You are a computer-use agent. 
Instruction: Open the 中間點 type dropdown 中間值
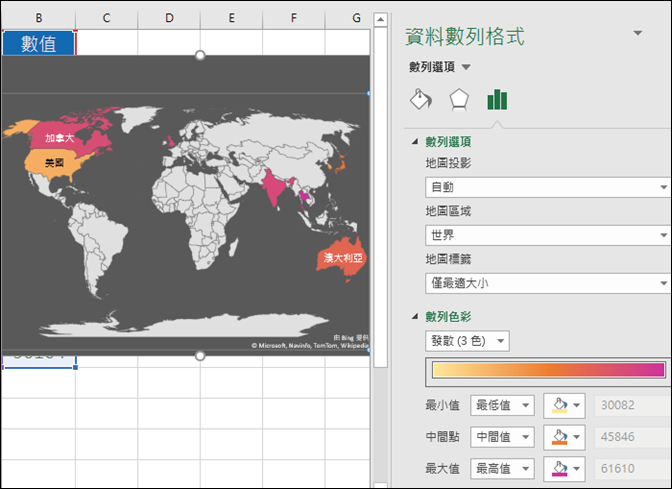pyautogui.click(x=502, y=437)
